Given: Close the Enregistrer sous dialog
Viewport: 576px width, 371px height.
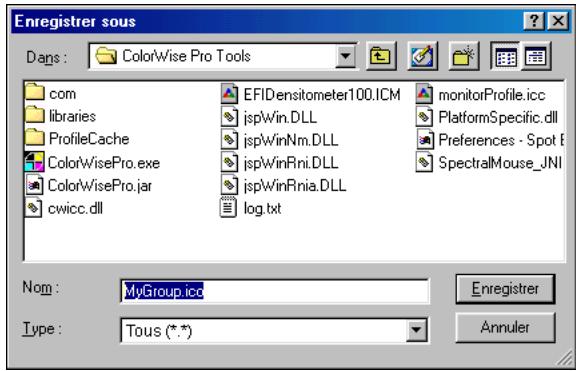Looking at the screenshot, I should click(558, 21).
